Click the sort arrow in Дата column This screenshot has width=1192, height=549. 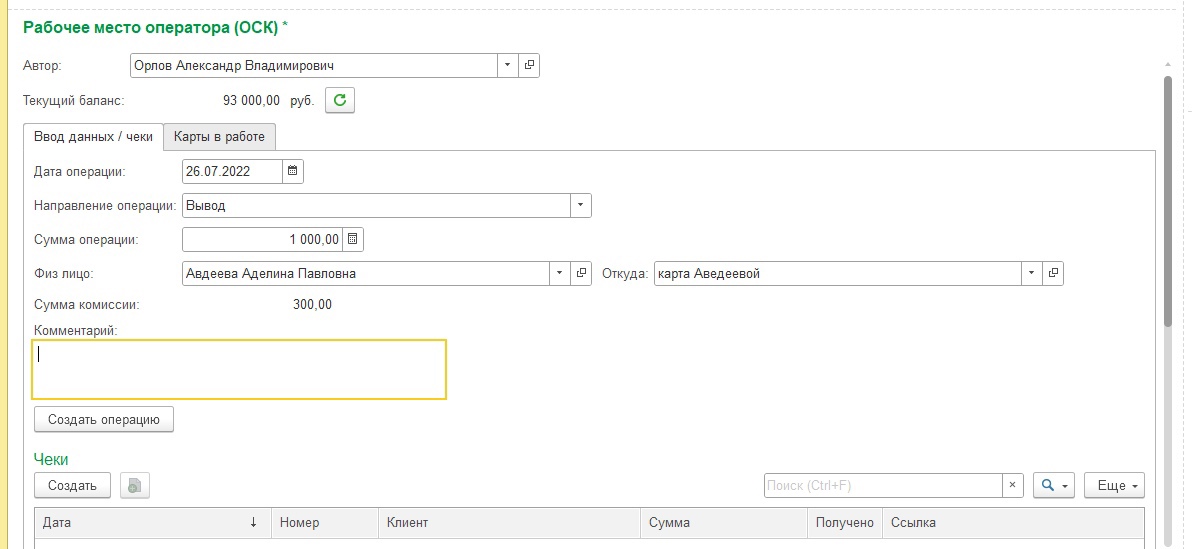pos(253,522)
